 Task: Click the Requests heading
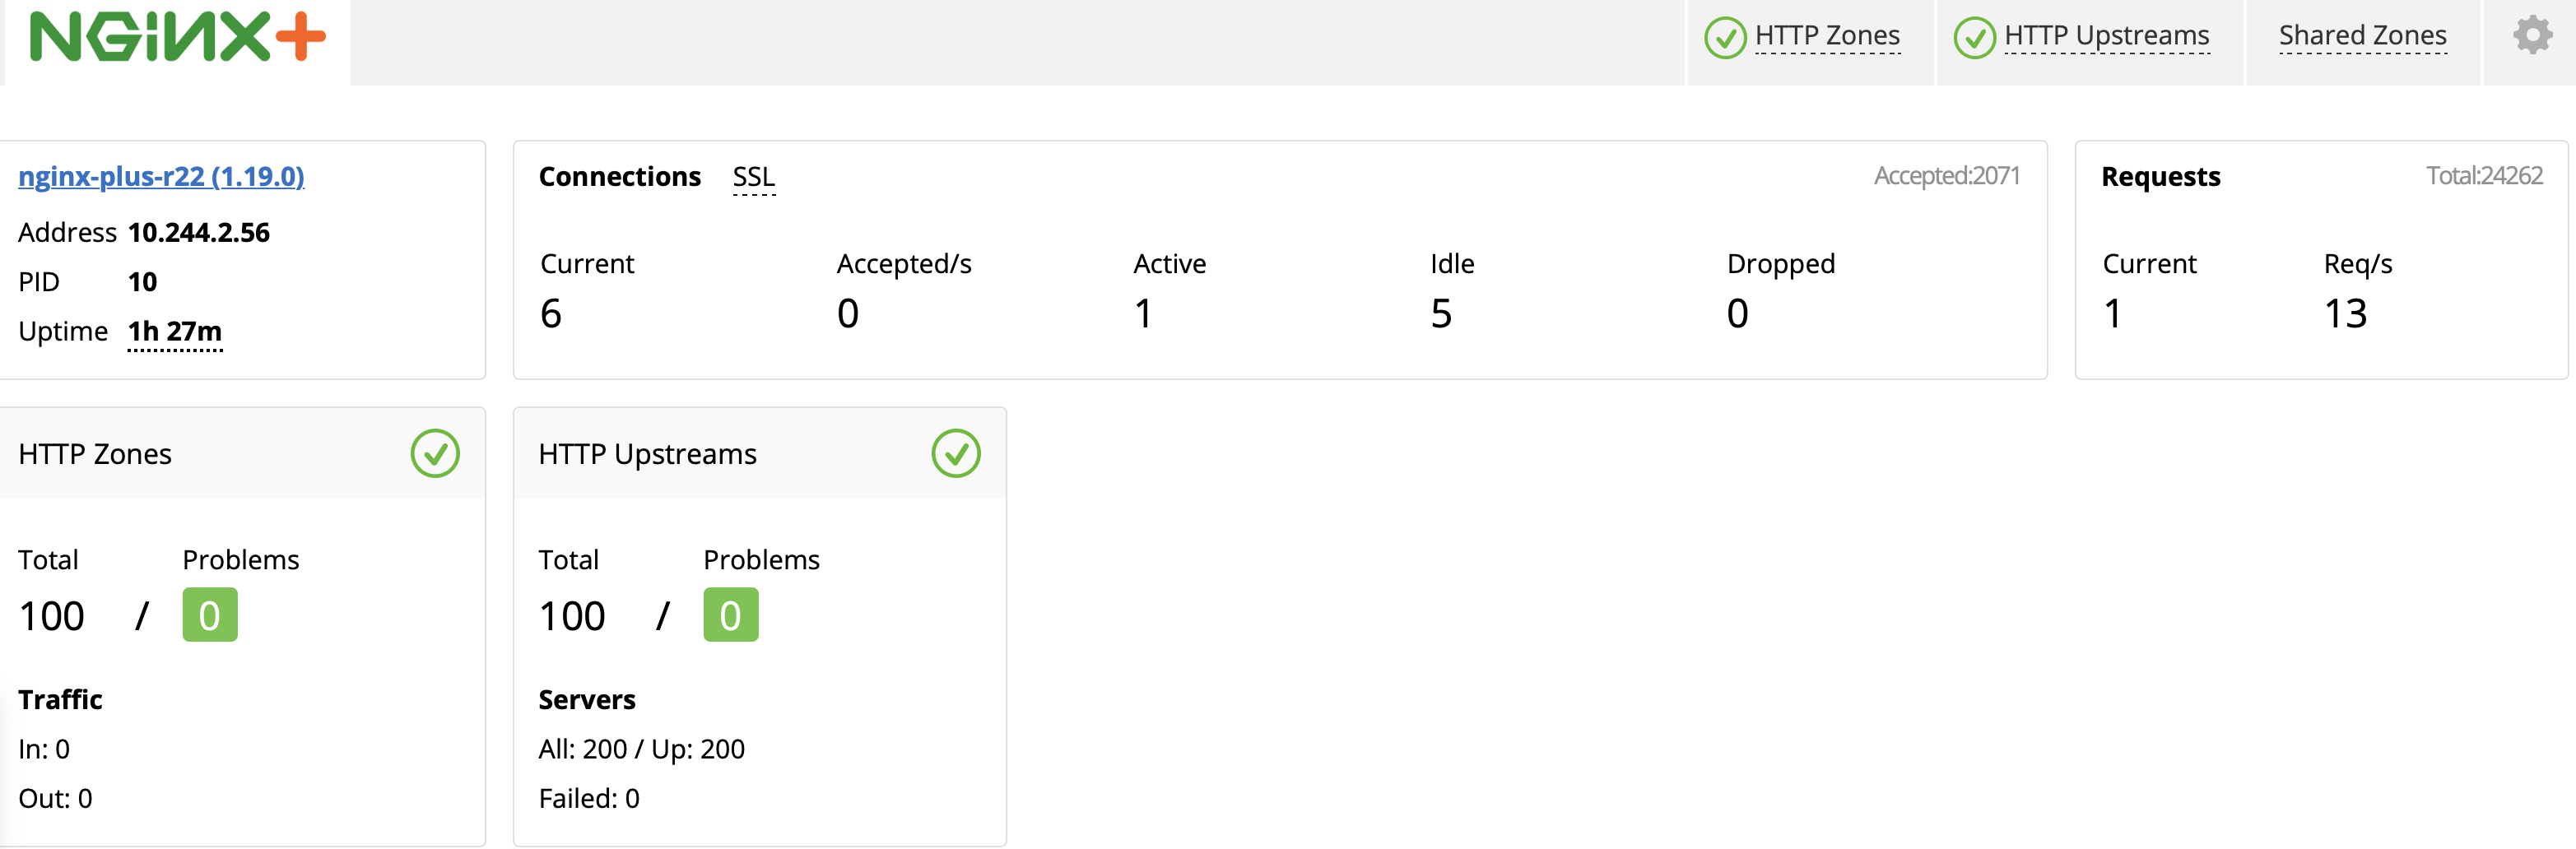2160,176
